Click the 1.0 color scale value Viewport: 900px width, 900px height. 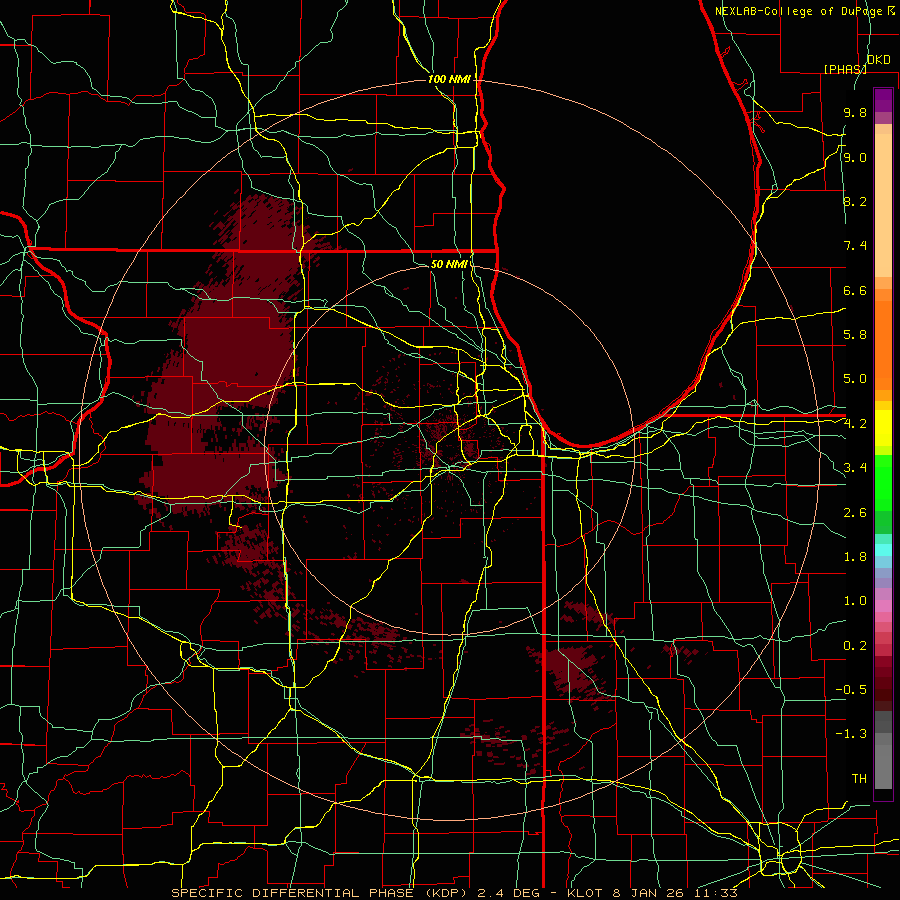click(855, 601)
